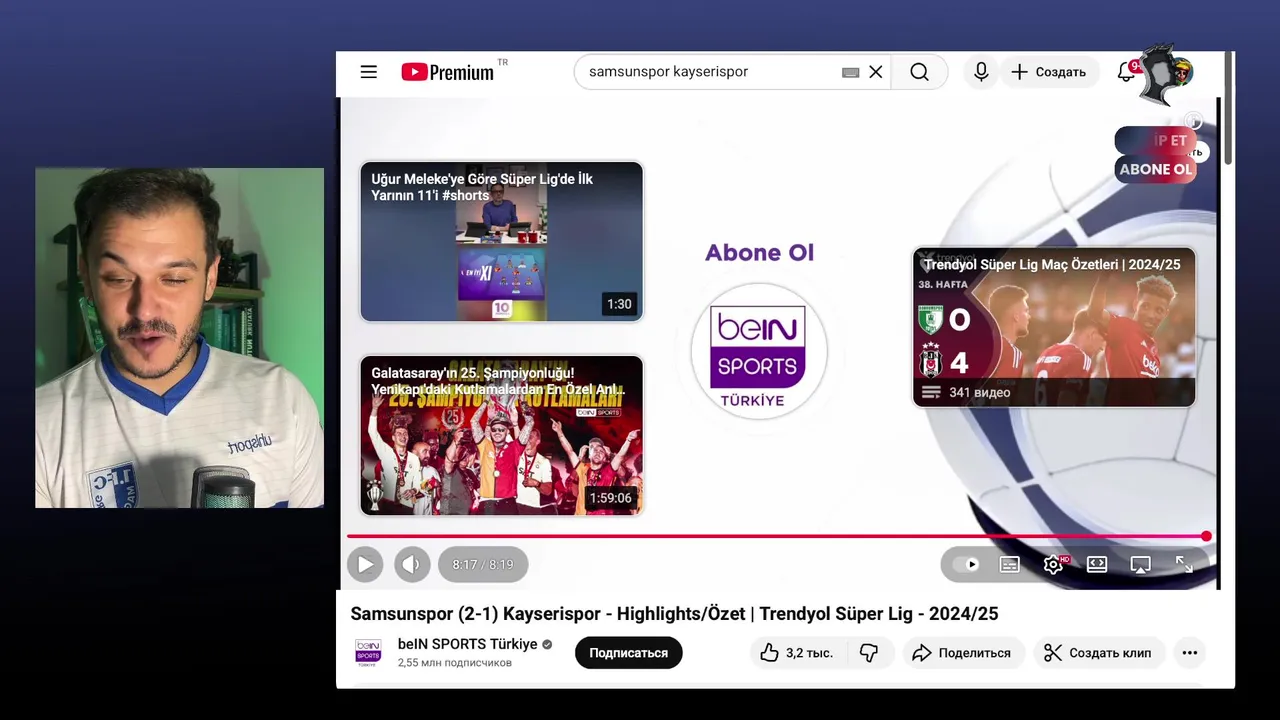Click the ABONE OL overlay button
This screenshot has height=720, width=1280.
(x=1155, y=169)
